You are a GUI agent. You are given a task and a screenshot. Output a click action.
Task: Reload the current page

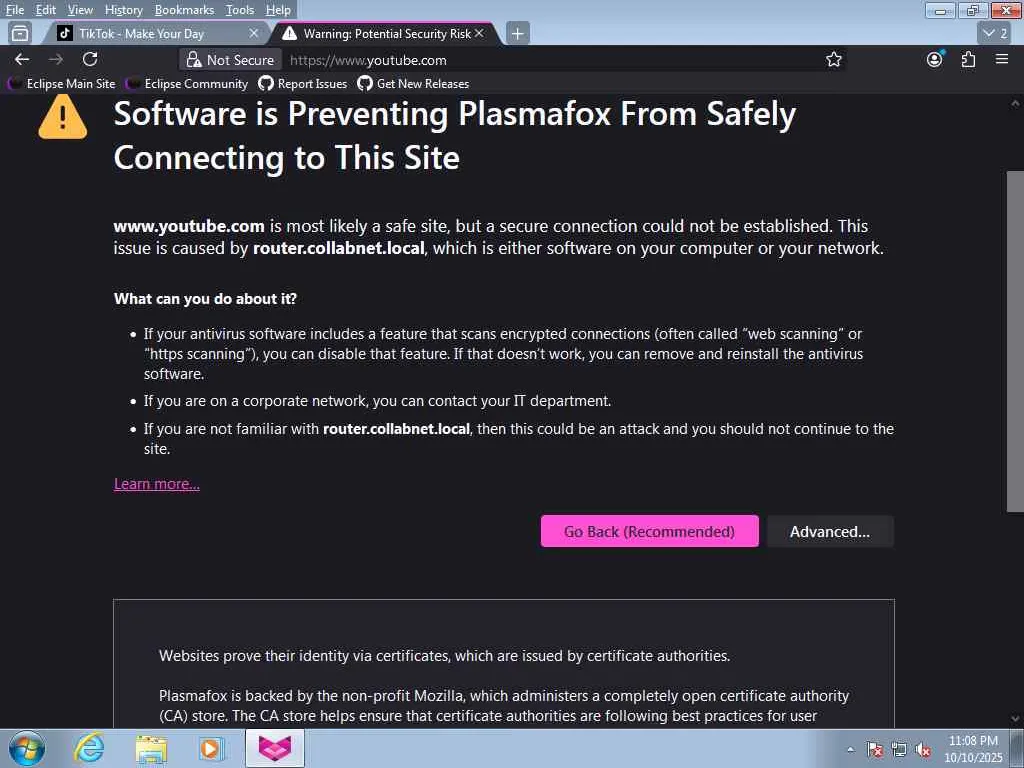coord(90,59)
